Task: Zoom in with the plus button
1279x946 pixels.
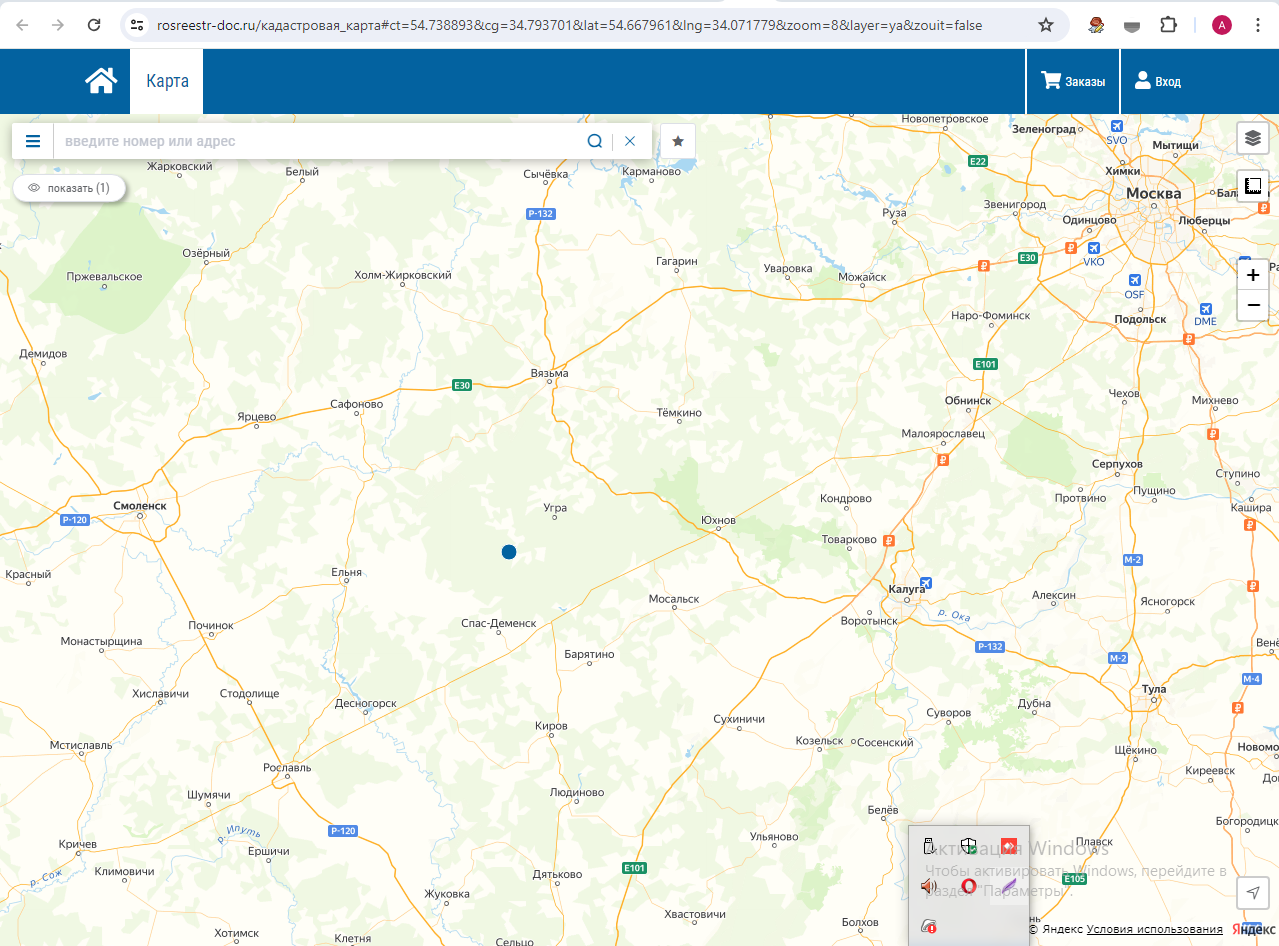Action: pos(1253,274)
